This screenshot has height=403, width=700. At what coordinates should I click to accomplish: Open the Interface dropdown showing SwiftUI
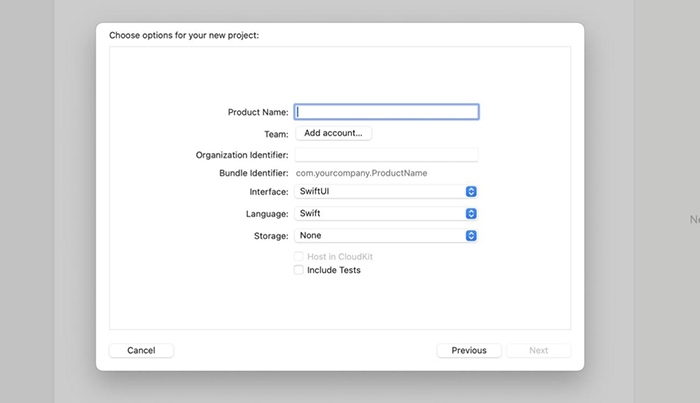[x=386, y=191]
